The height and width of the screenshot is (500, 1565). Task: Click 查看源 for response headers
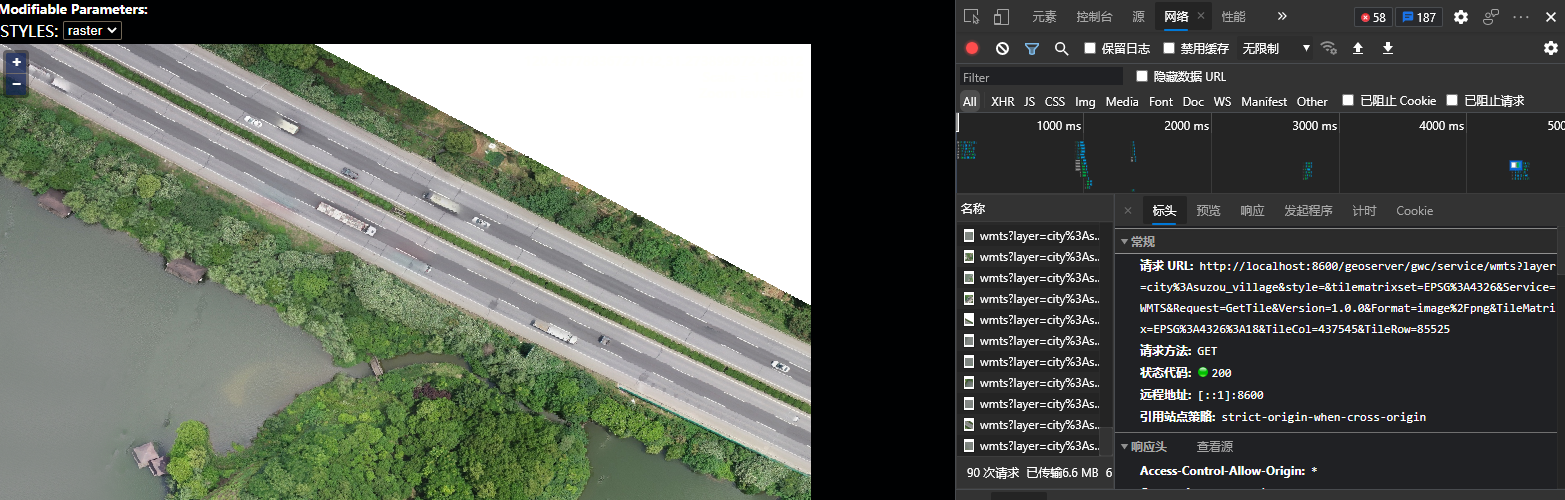[1215, 447]
